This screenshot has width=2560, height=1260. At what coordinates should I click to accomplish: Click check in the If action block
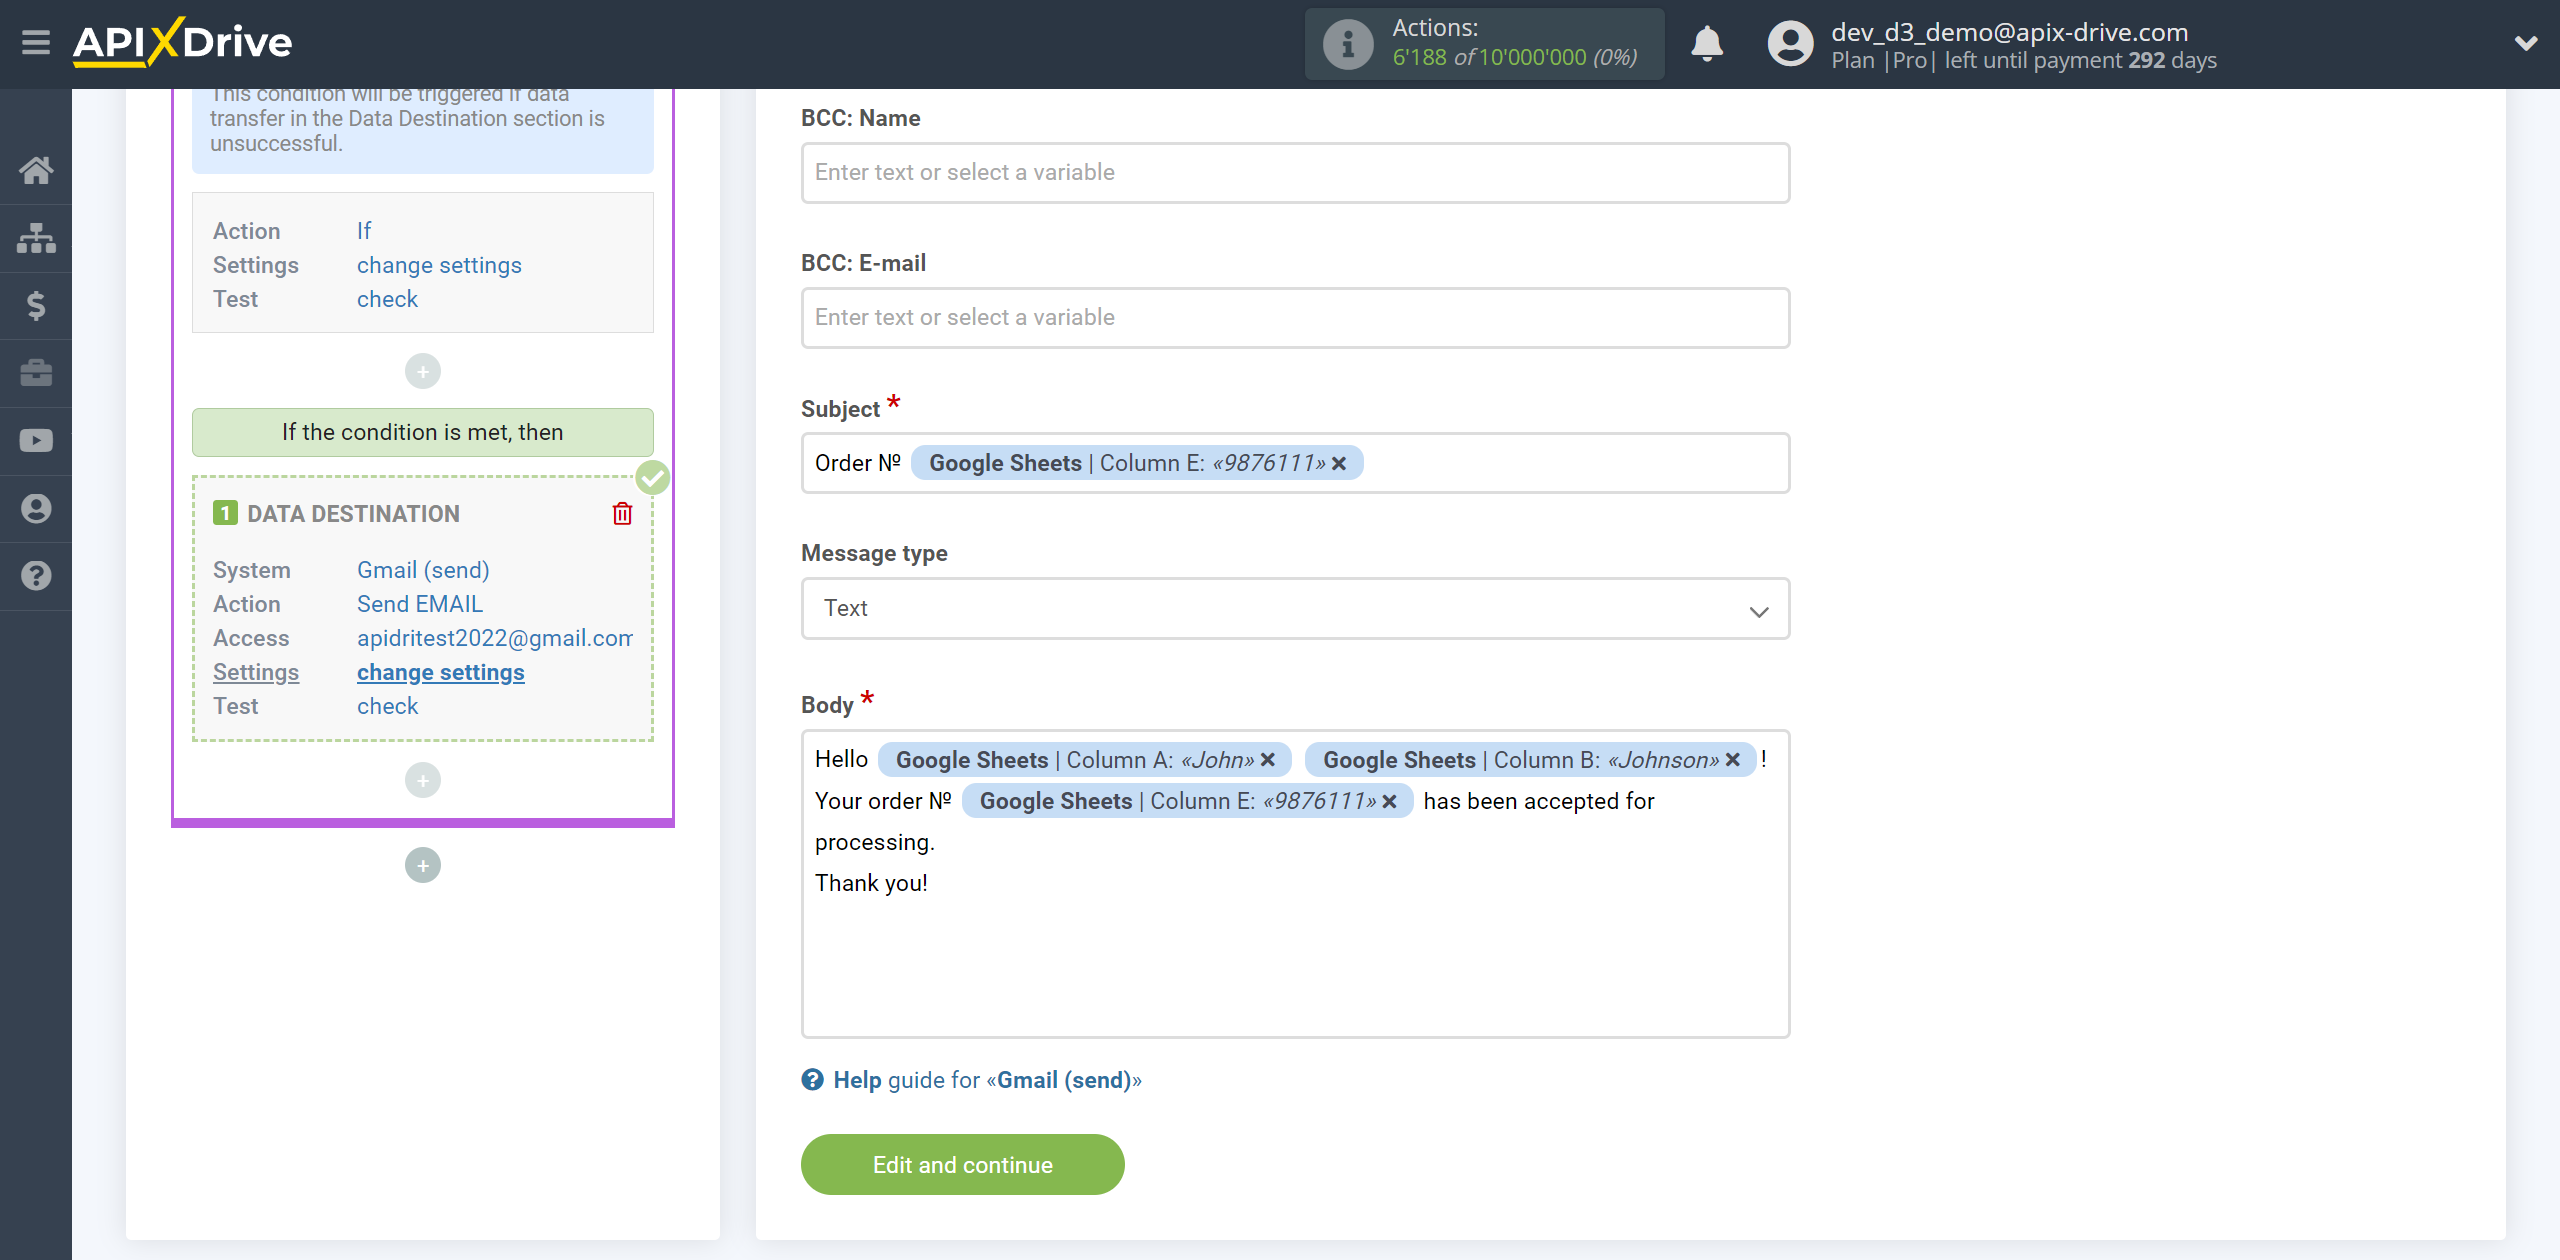[387, 300]
